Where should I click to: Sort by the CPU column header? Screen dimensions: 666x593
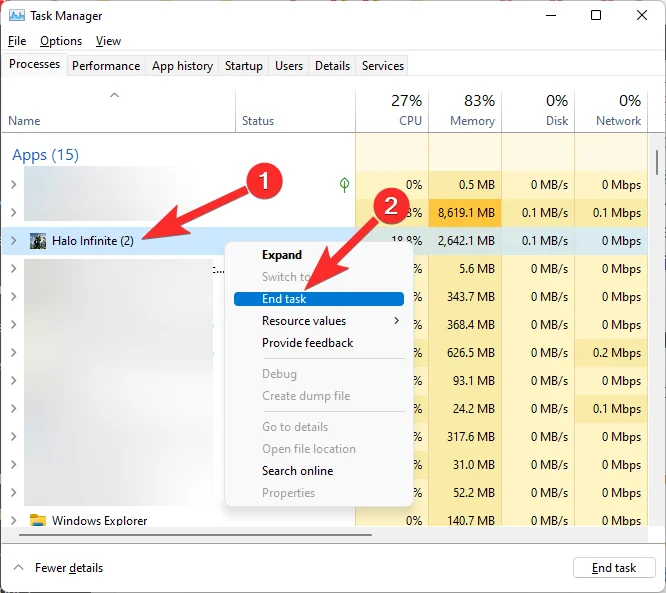tap(392, 111)
